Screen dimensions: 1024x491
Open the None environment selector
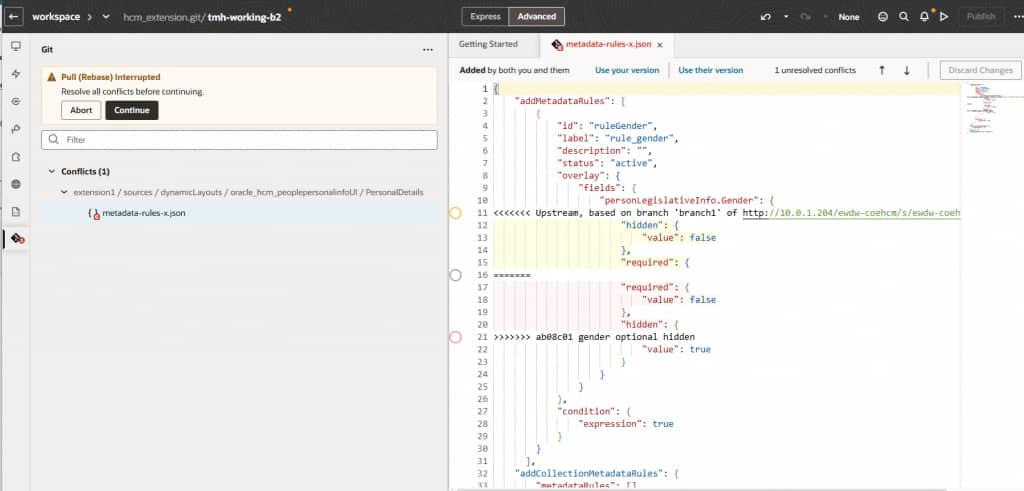848,17
